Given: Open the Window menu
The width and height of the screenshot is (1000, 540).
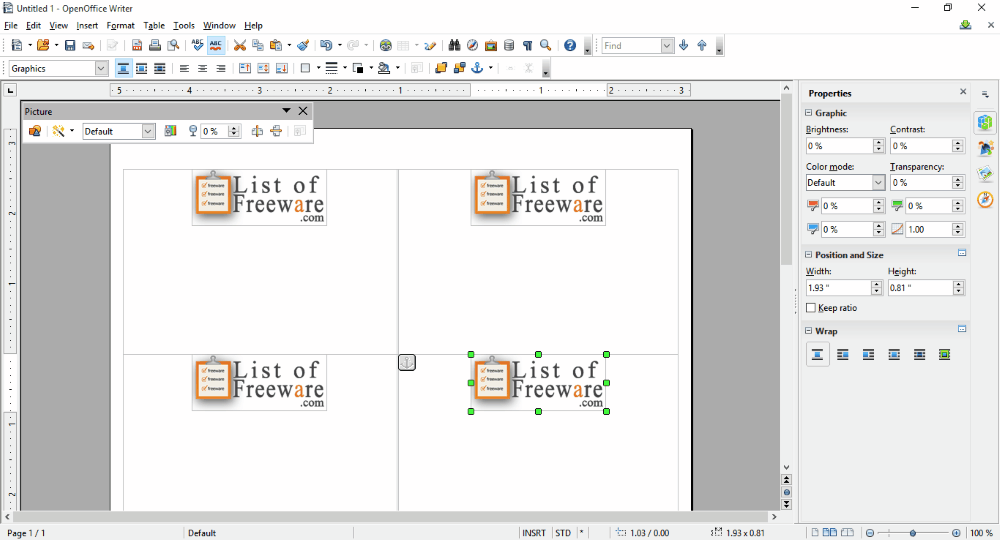Looking at the screenshot, I should 219,26.
